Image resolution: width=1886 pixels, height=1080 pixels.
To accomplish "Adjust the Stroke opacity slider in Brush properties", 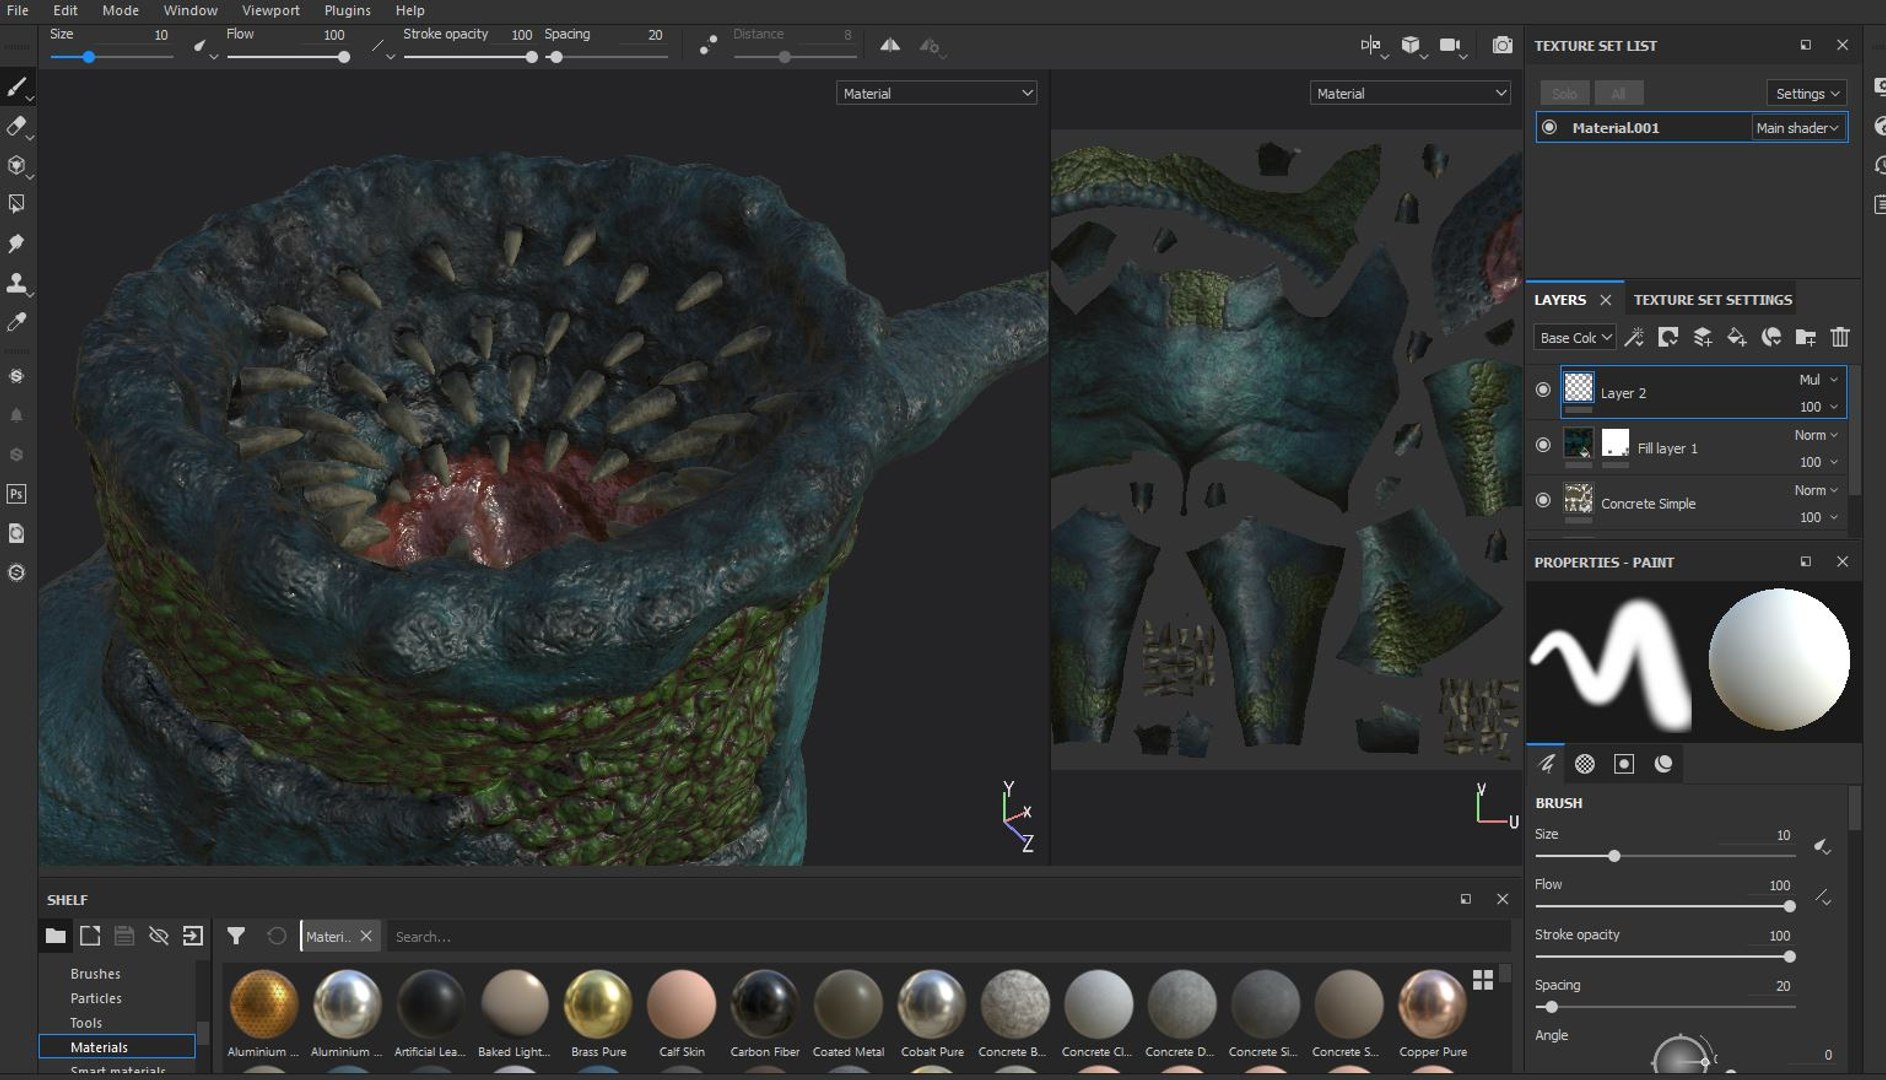I will pos(1664,956).
